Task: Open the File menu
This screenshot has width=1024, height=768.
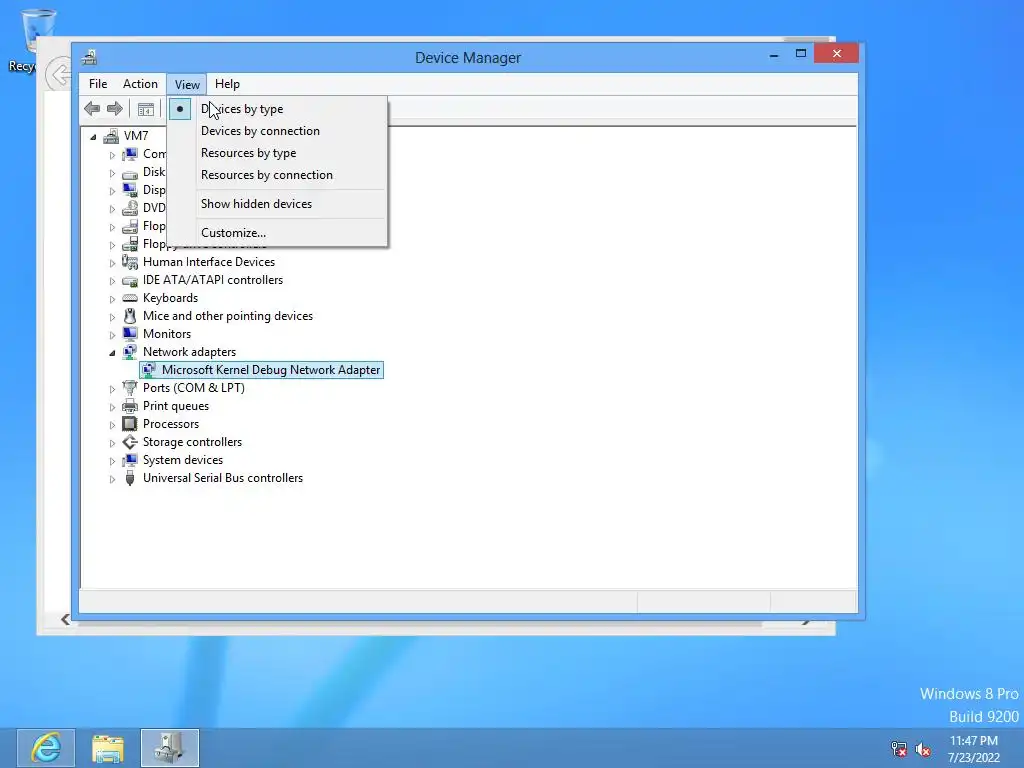Action: pos(98,84)
